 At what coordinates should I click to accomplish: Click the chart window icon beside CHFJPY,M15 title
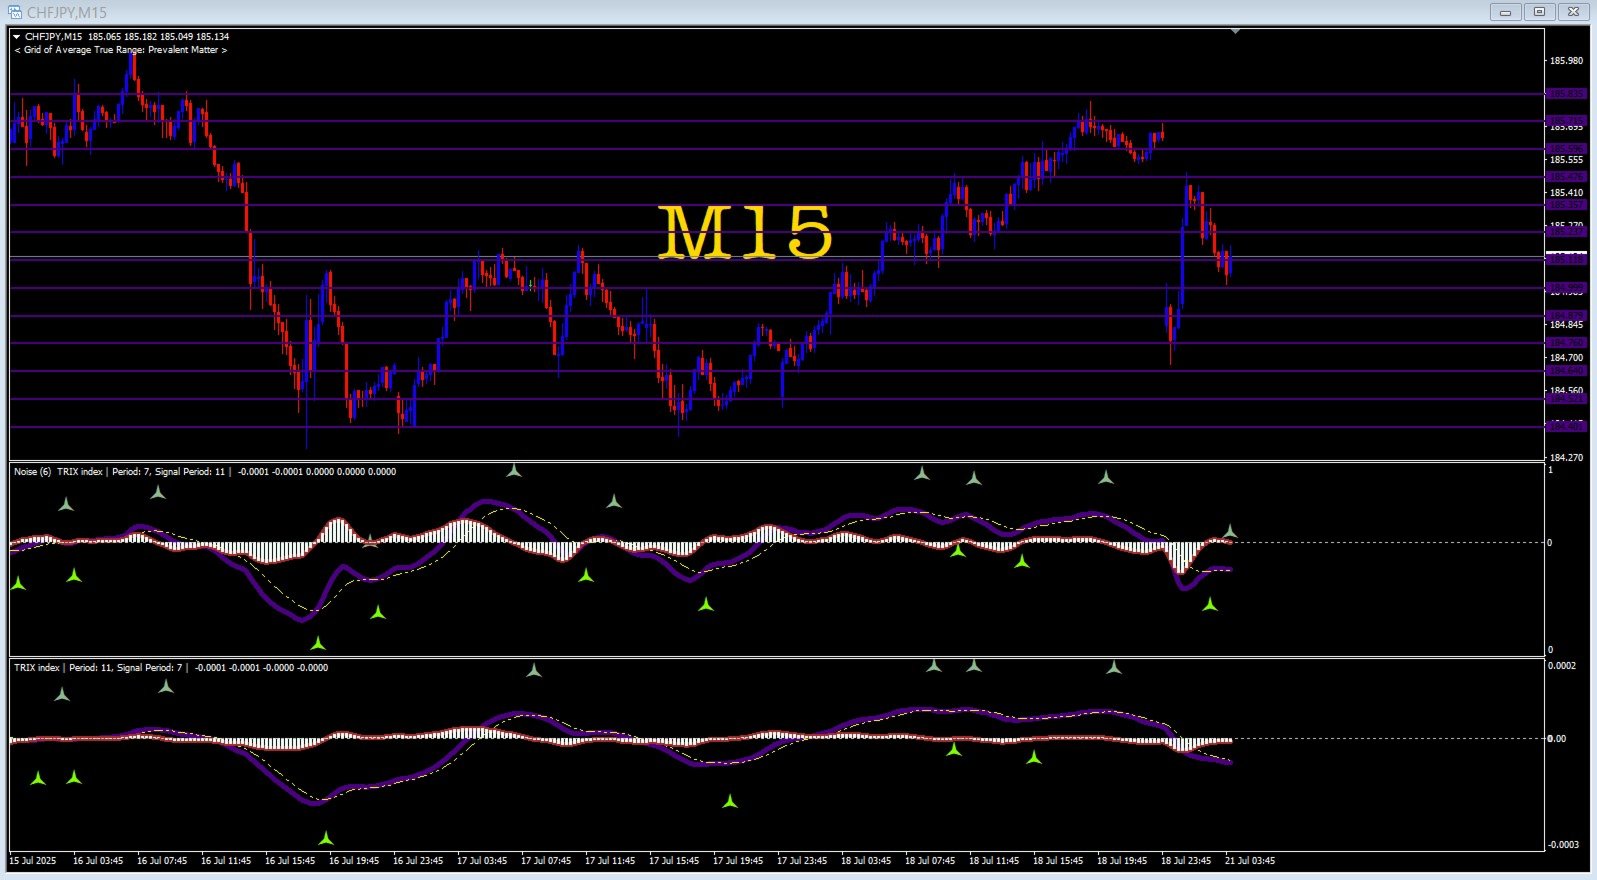15,12
